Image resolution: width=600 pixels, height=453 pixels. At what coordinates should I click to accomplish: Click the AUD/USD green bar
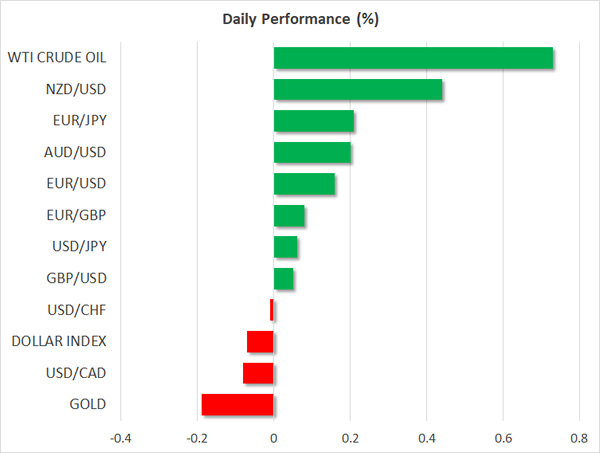pyautogui.click(x=312, y=153)
